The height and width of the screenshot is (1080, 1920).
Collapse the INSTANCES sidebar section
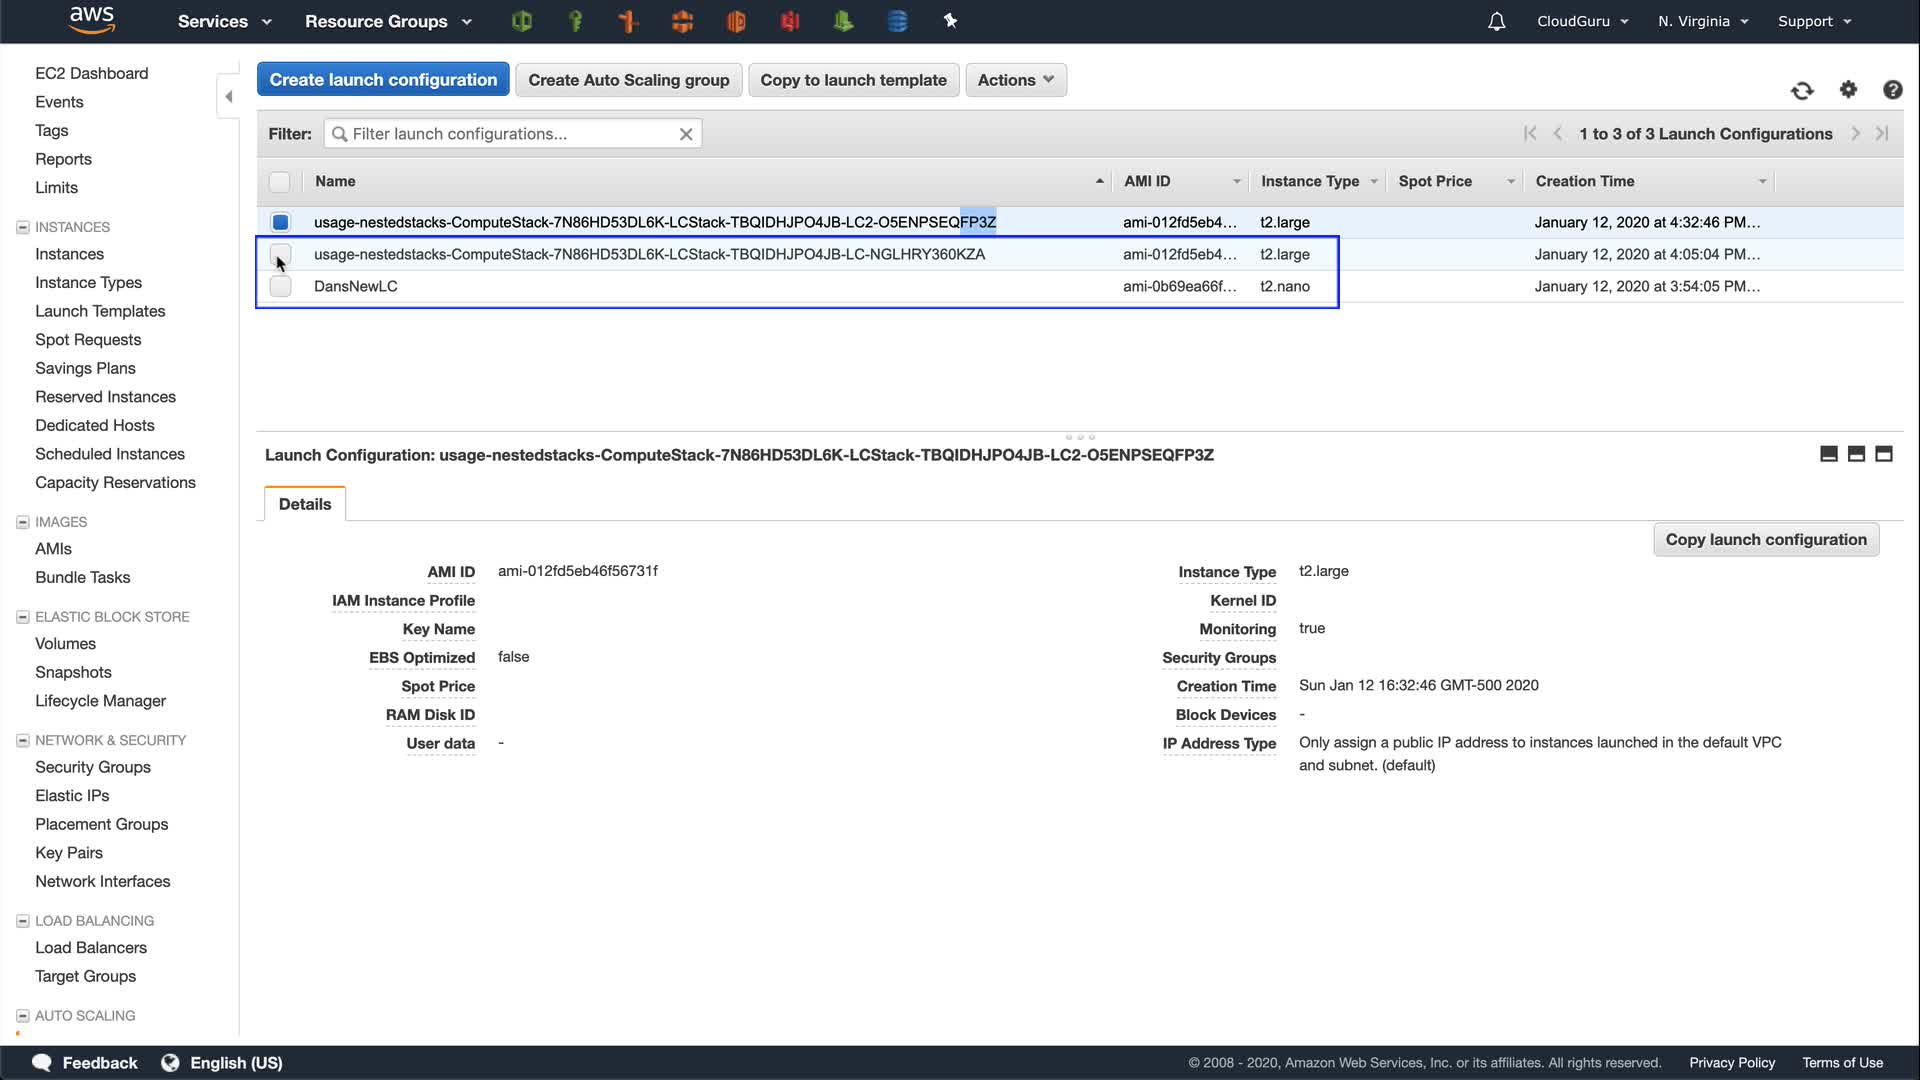[23, 227]
